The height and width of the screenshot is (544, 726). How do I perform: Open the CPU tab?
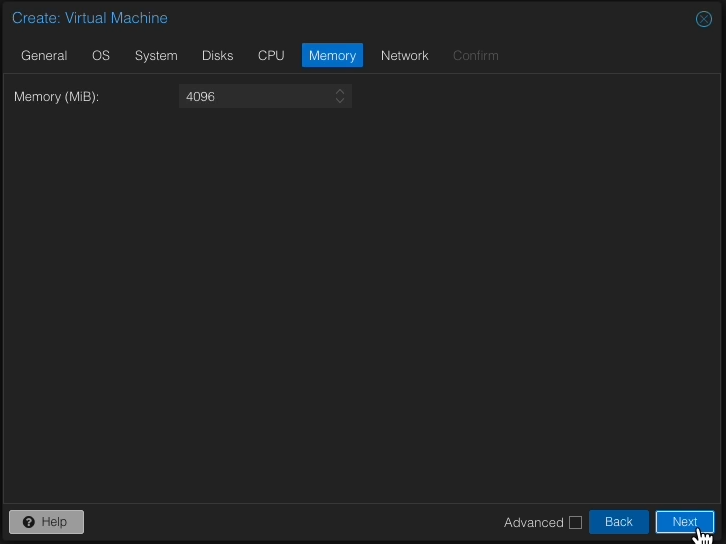271,56
